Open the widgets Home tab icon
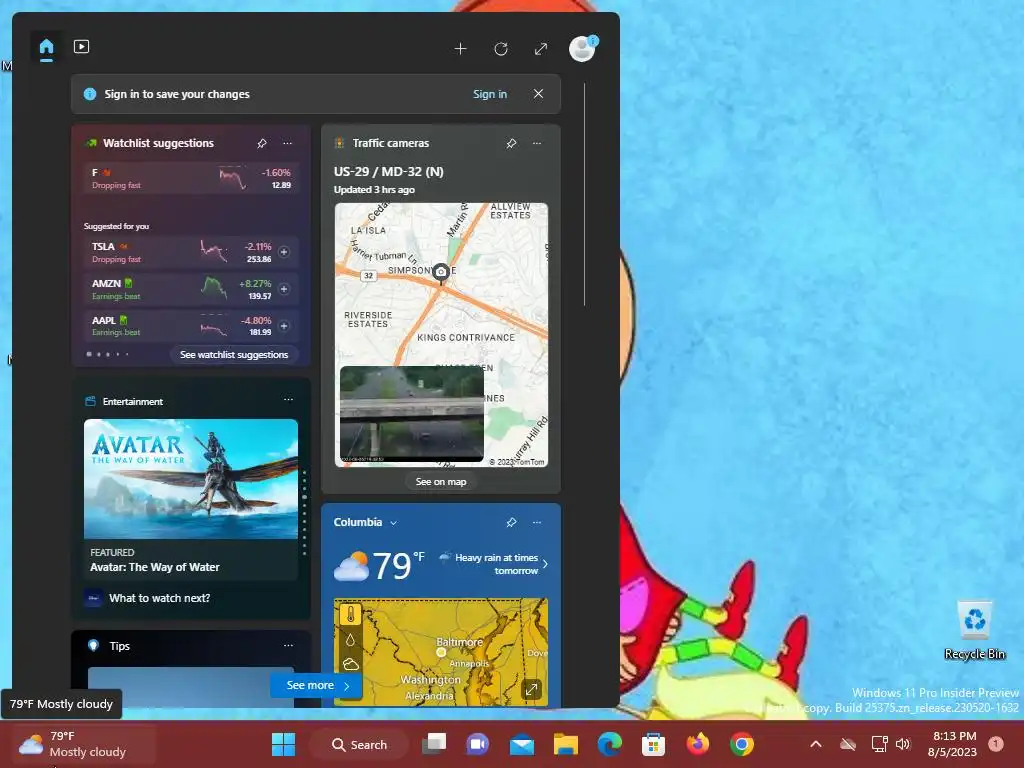 [46, 47]
